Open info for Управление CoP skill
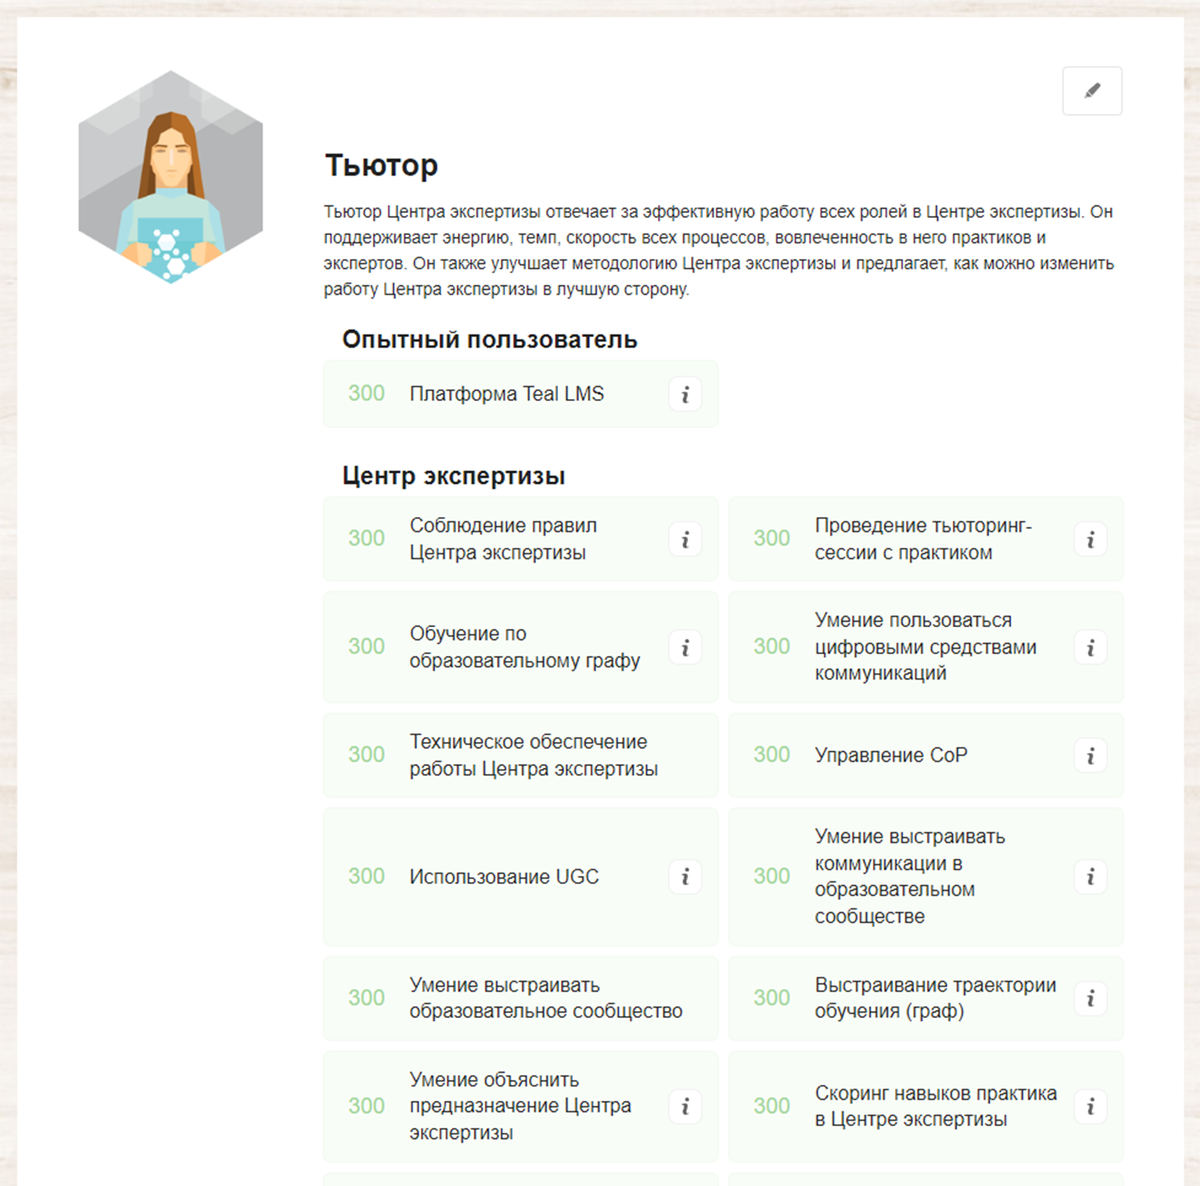1200x1186 pixels. coord(1091,755)
